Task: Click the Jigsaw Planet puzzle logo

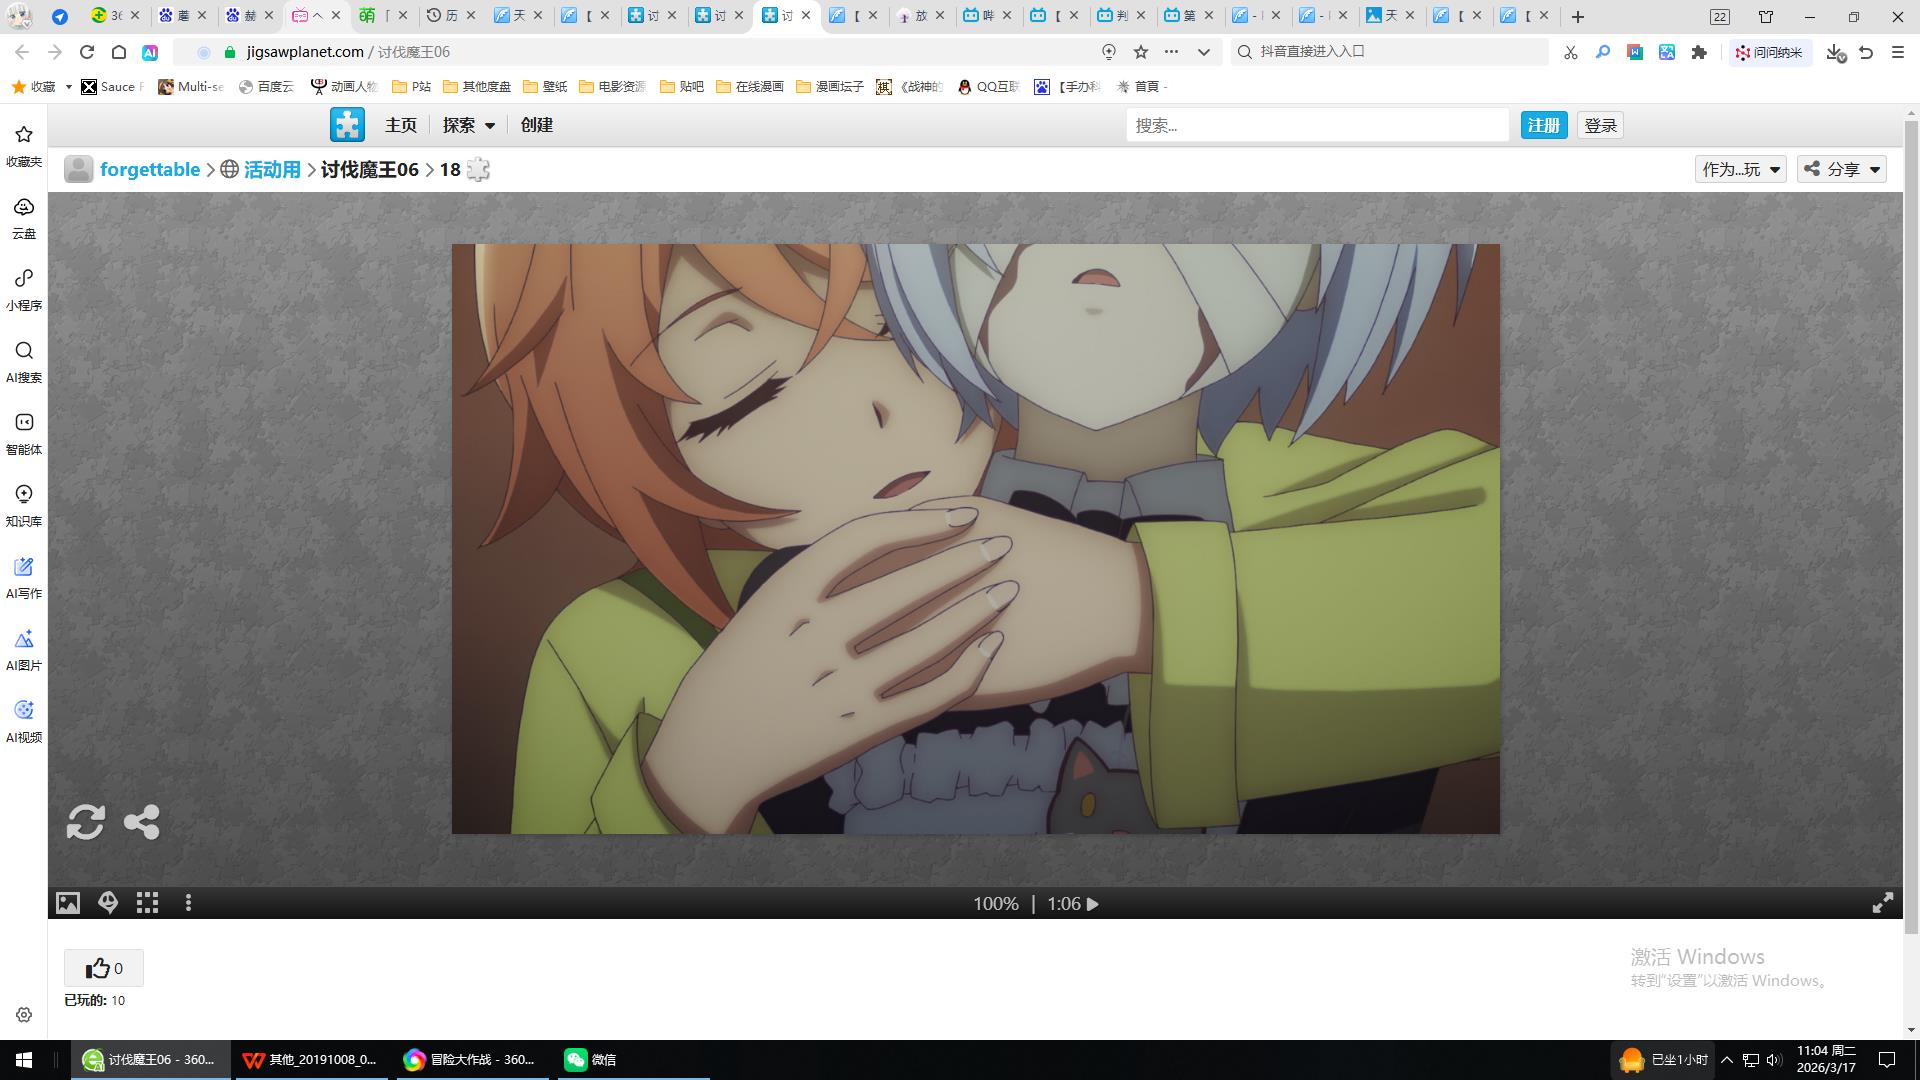Action: pyautogui.click(x=347, y=125)
